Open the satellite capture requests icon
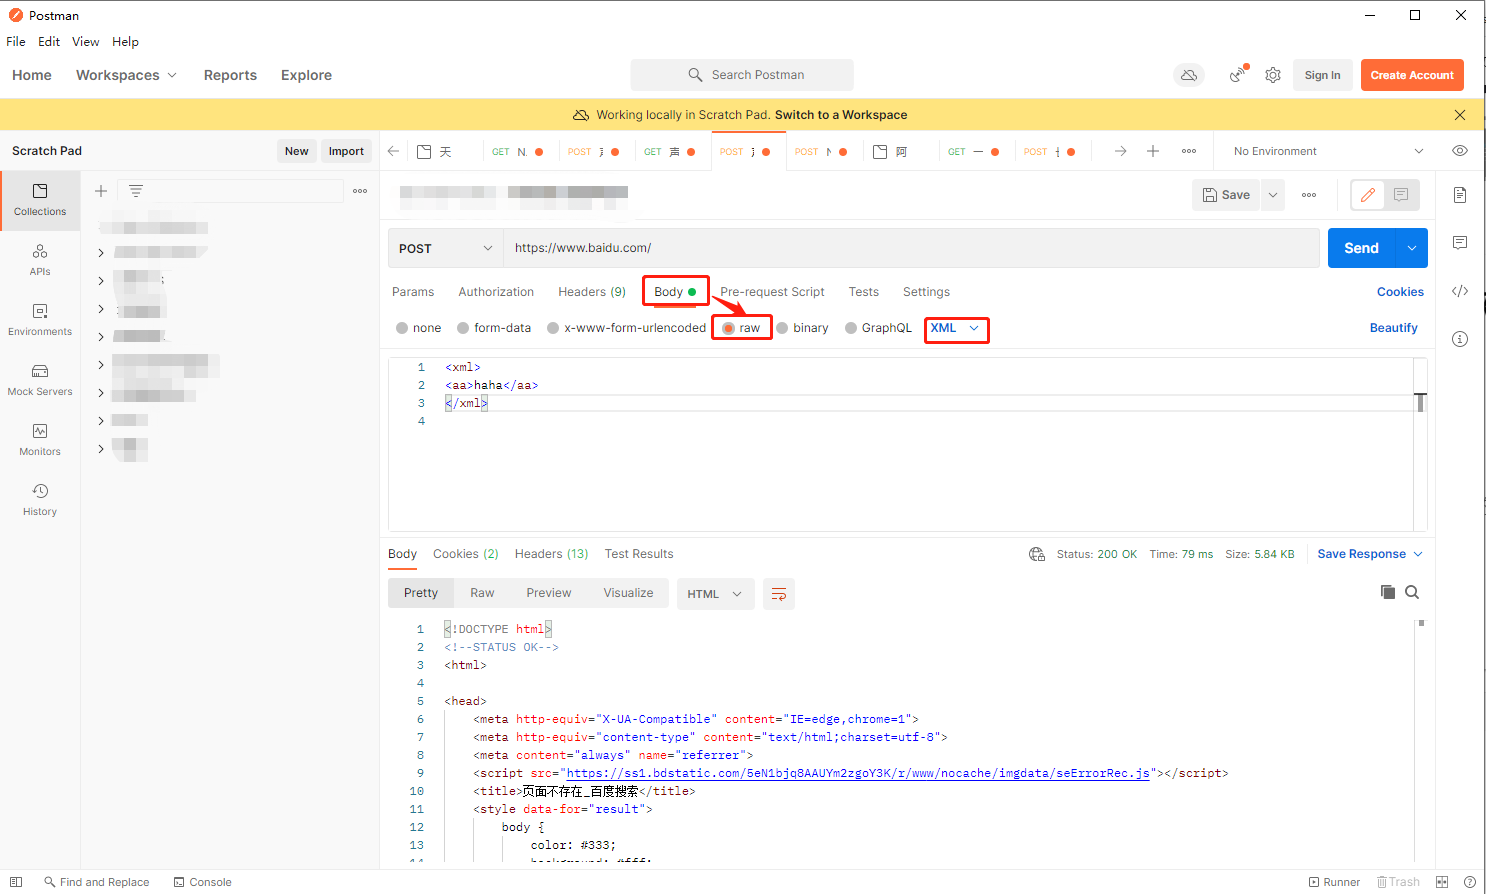Viewport: 1486px width, 894px height. click(1239, 74)
